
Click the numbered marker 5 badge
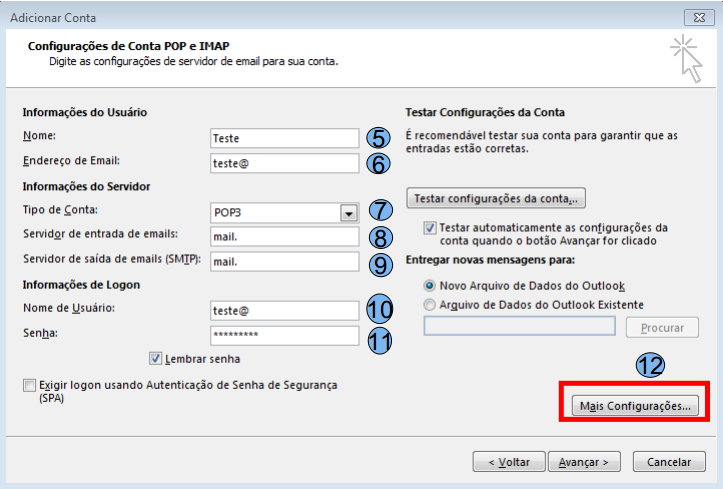(x=378, y=138)
